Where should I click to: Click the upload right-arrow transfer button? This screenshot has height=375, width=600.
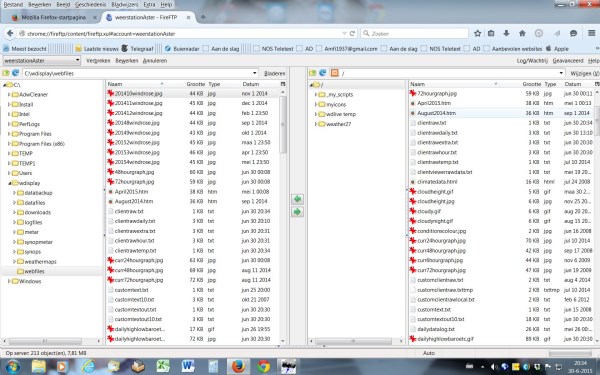coord(297,212)
